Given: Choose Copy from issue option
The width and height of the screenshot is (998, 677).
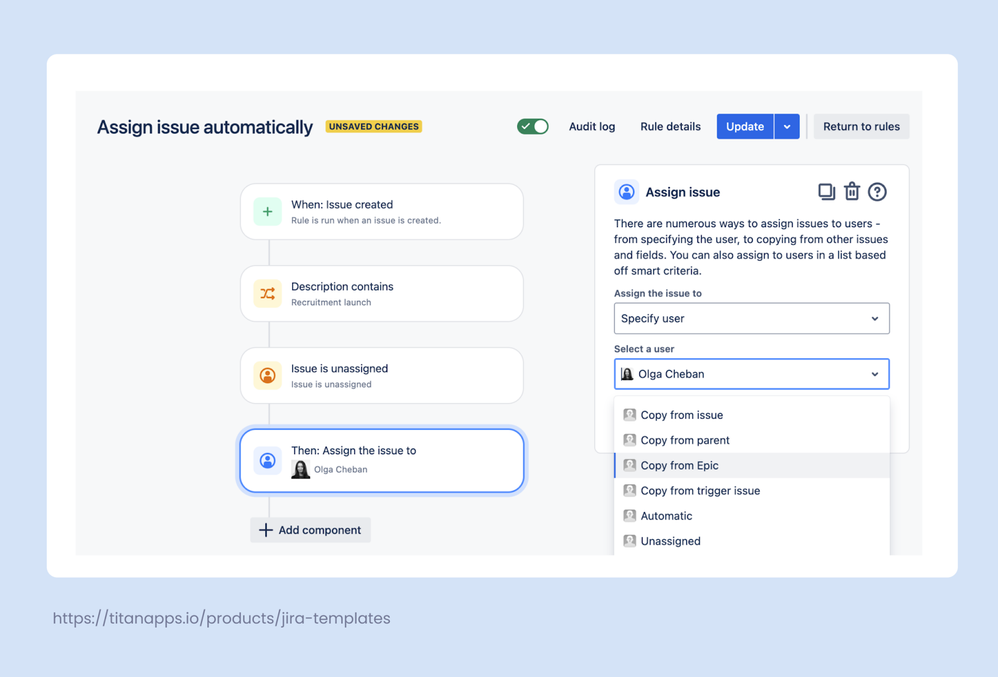Looking at the screenshot, I should click(x=752, y=415).
